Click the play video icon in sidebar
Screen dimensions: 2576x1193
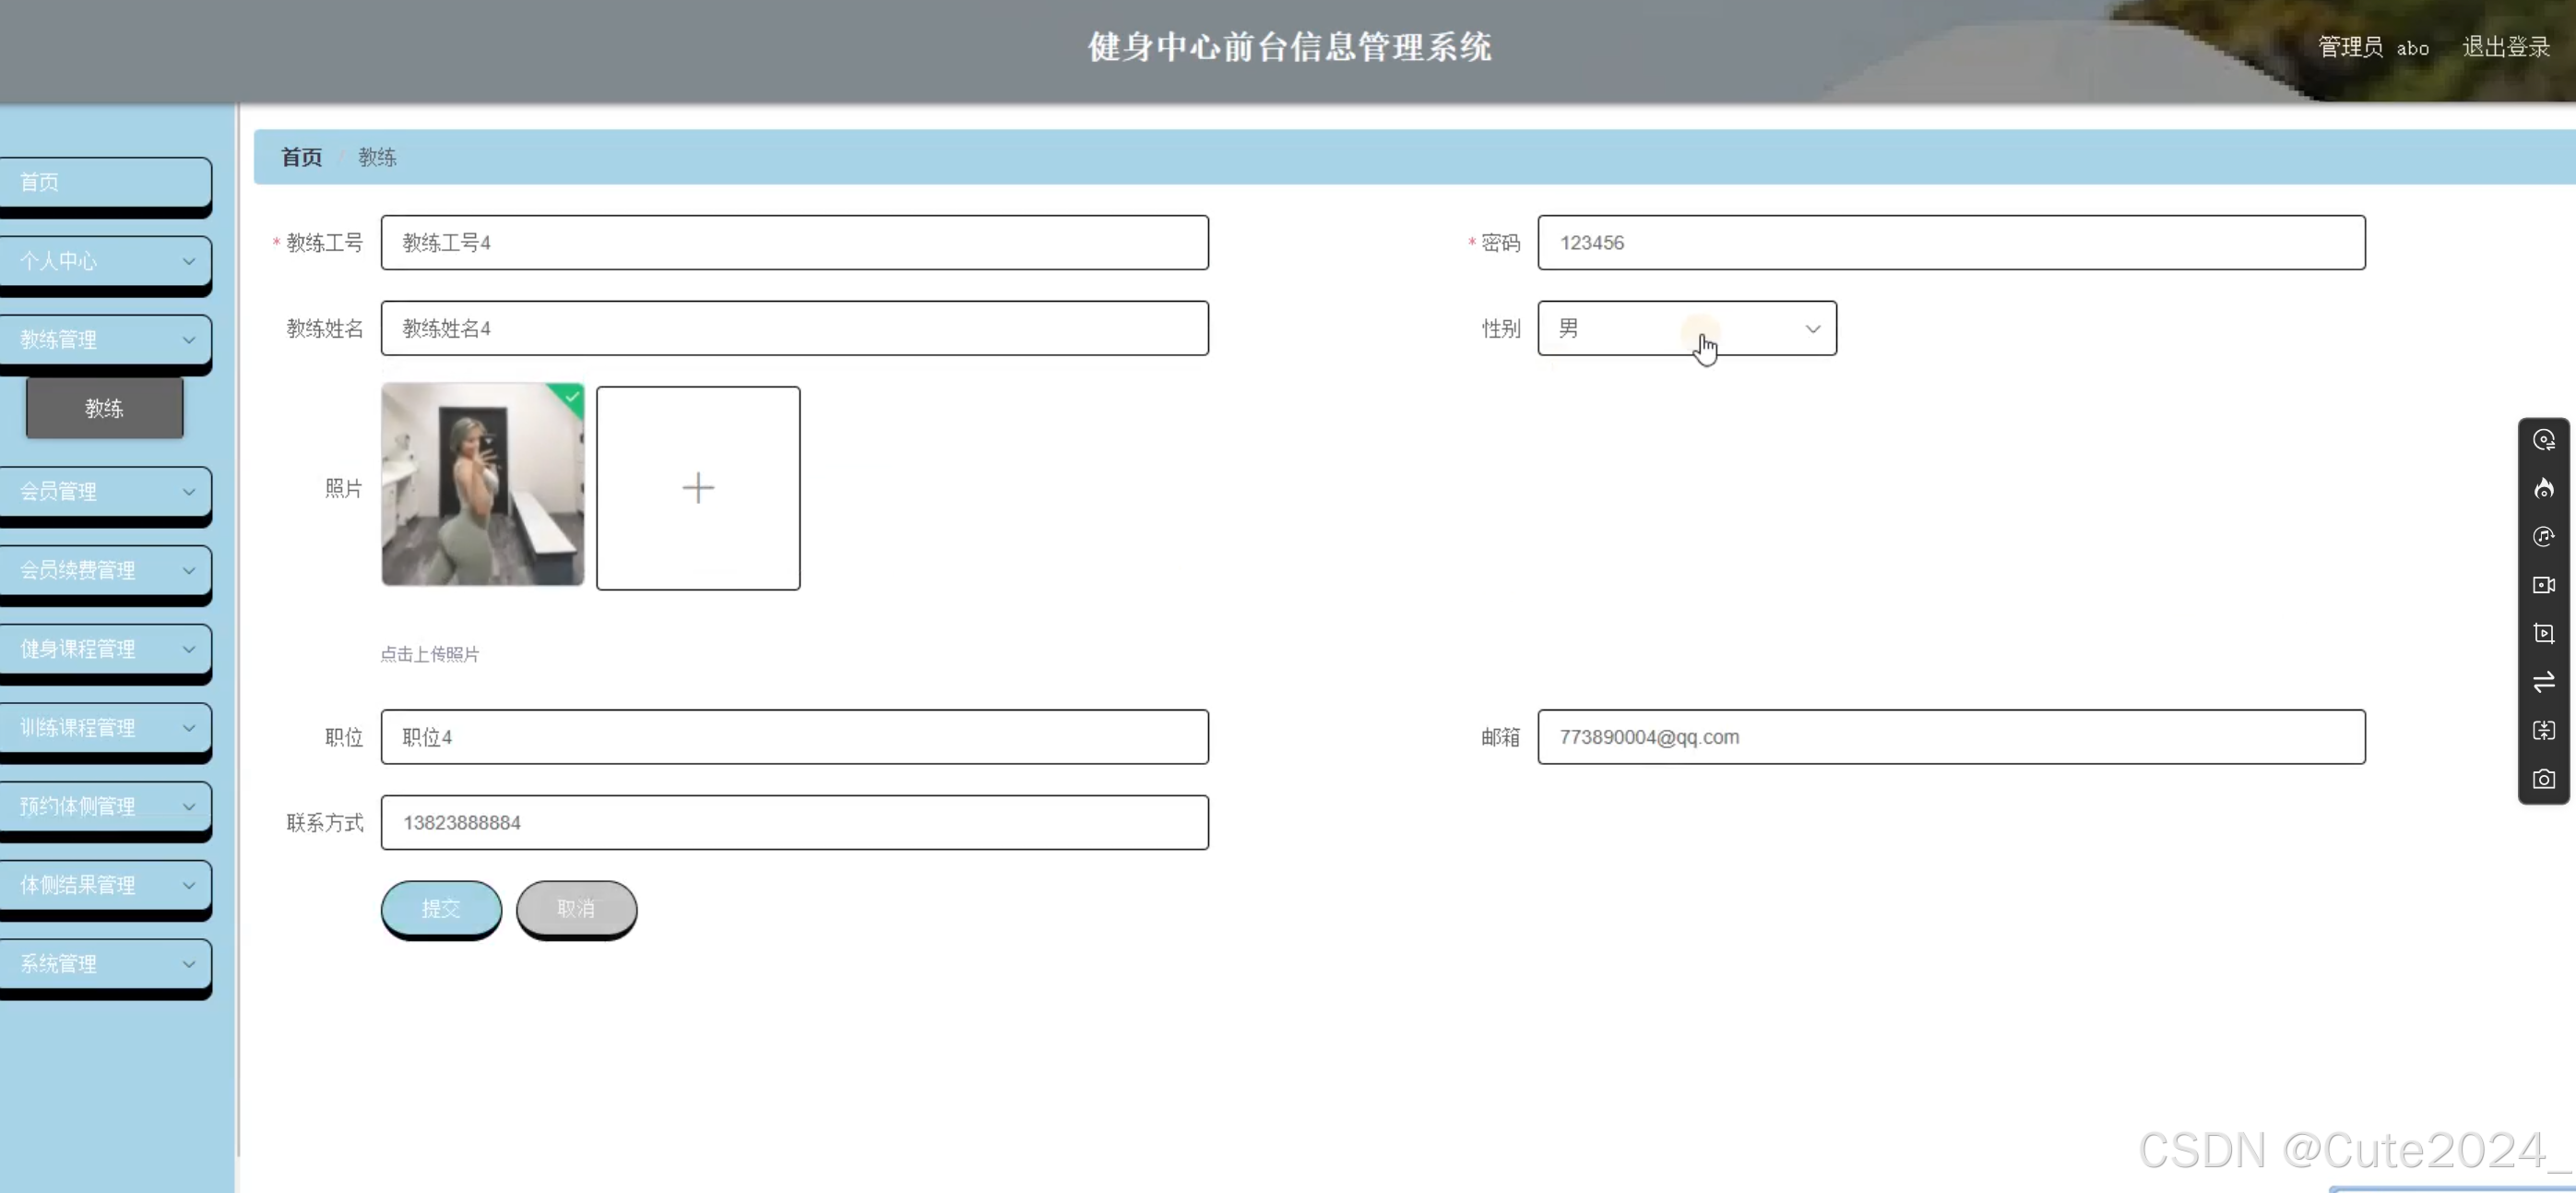pos(2545,633)
